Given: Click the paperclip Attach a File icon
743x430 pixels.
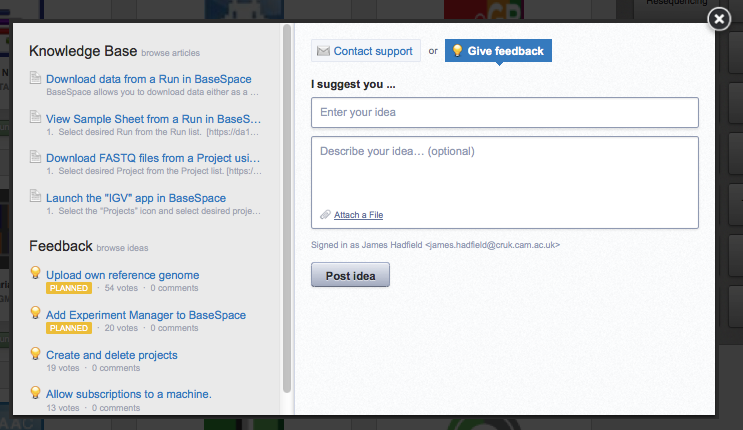Looking at the screenshot, I should [325, 215].
